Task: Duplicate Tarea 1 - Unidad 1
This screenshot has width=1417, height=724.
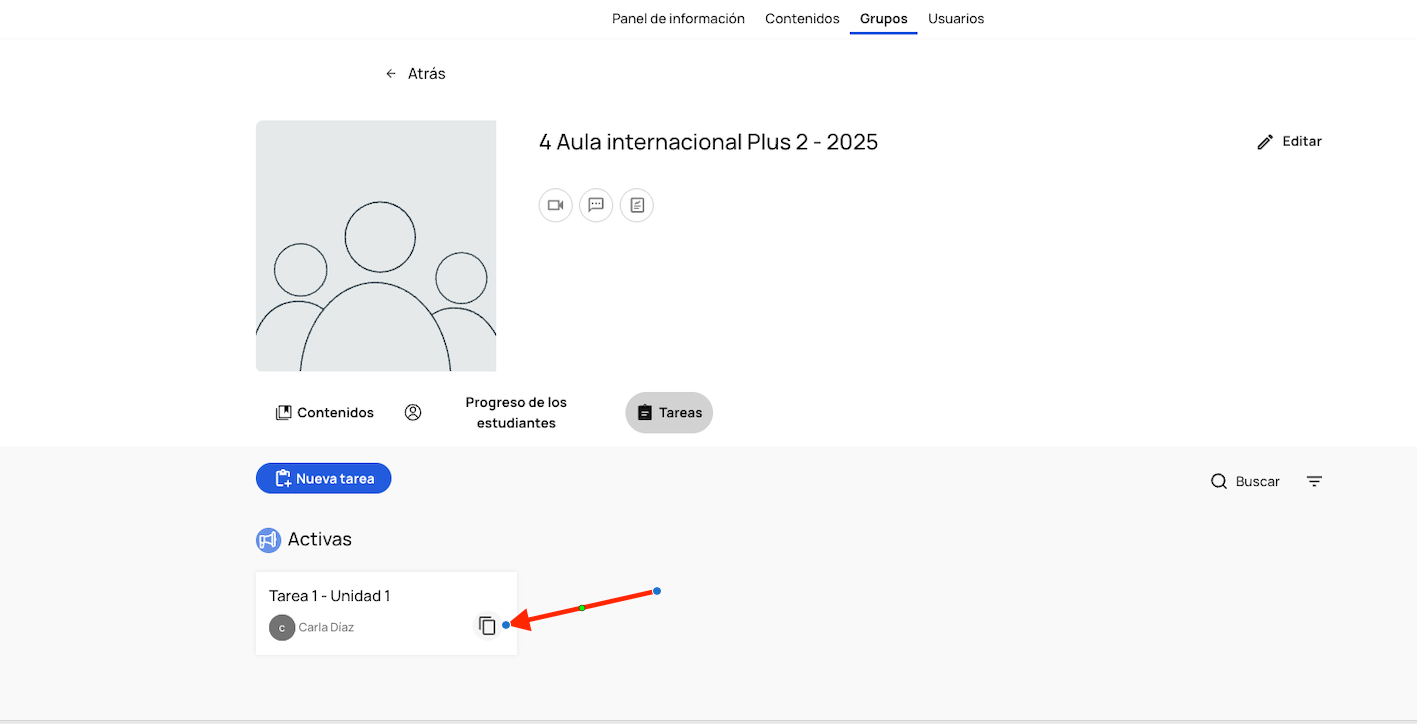Action: (x=487, y=626)
